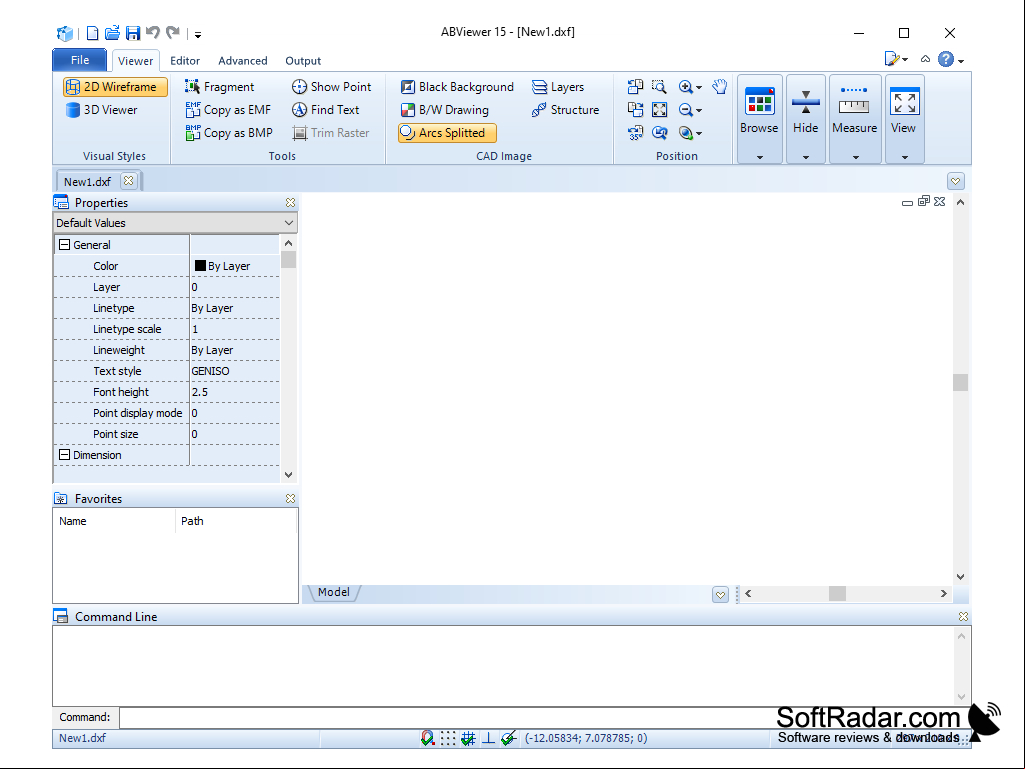Viewport: 1025px width, 769px height.
Task: Open the Layers dialog
Action: pos(558,87)
